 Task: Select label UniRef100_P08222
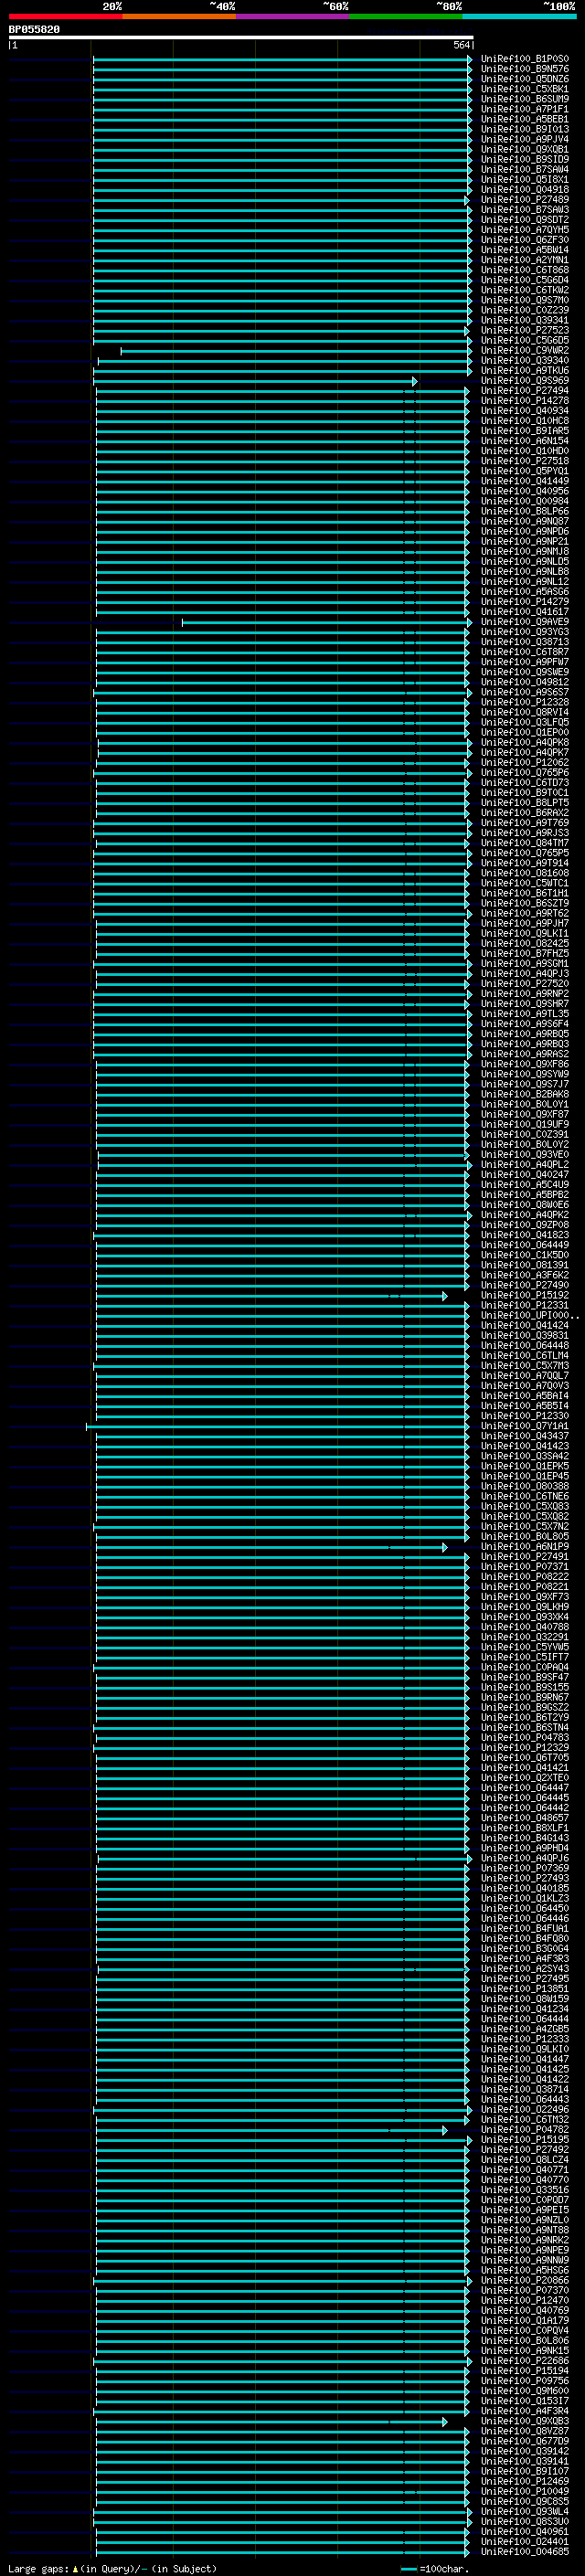524,1576
